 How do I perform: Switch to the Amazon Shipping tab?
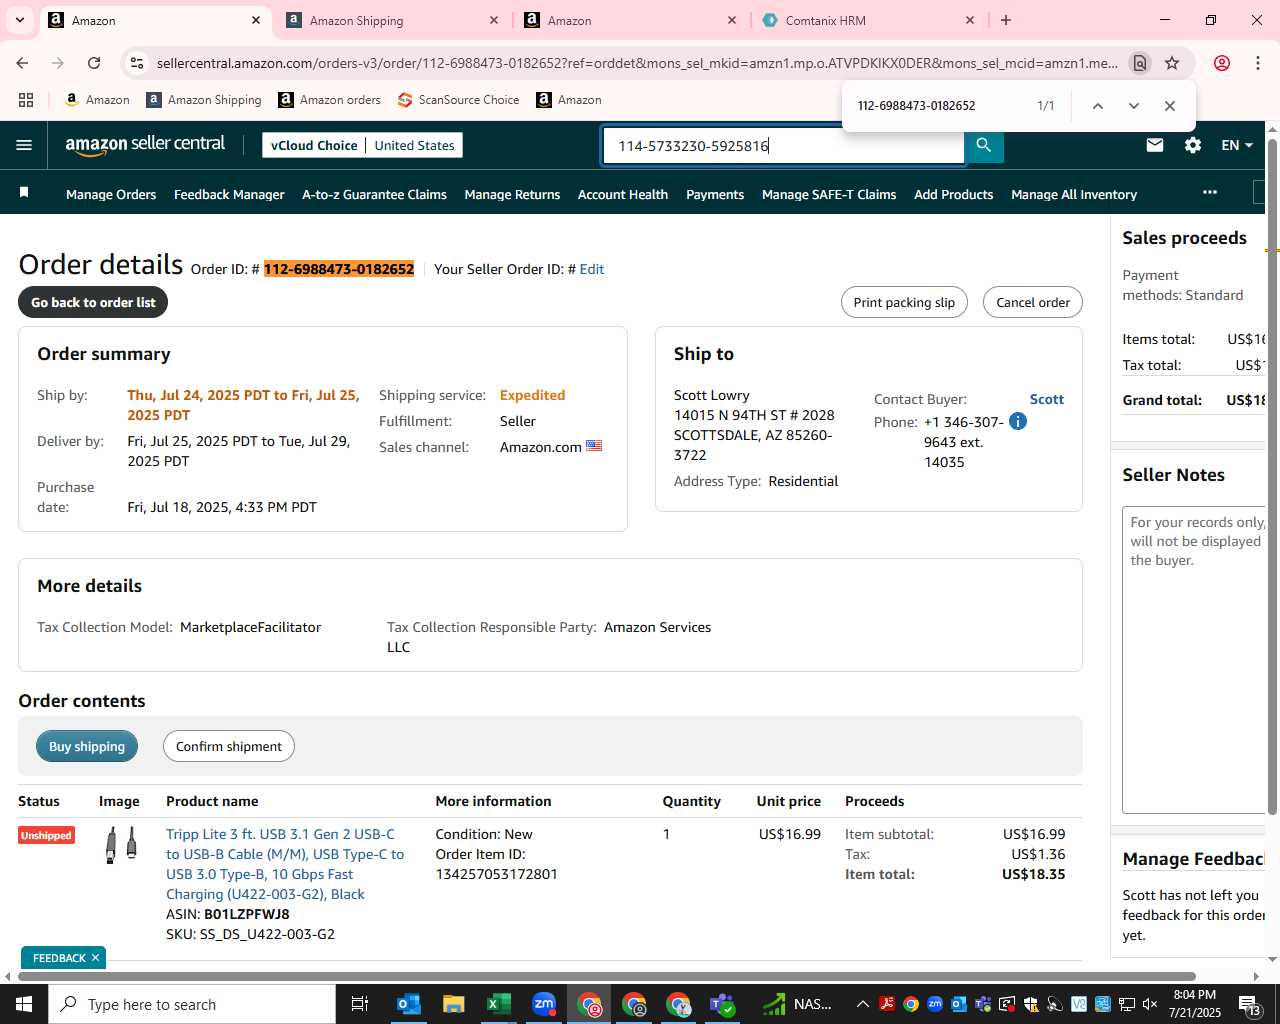[392, 20]
